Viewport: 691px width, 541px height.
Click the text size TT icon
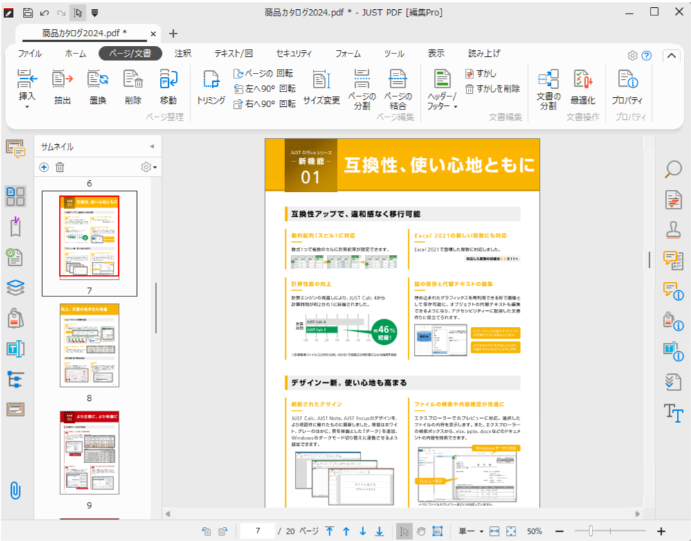tap(673, 413)
